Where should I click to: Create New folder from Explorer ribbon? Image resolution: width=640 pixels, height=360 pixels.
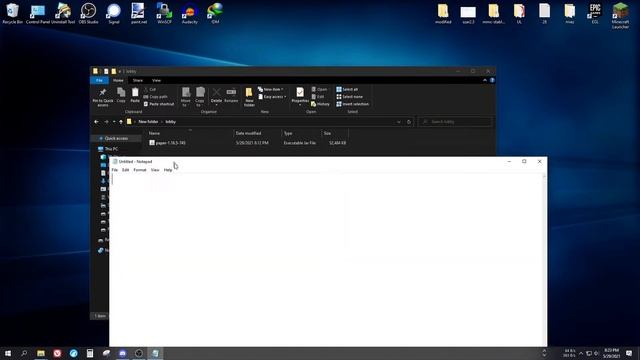249,97
